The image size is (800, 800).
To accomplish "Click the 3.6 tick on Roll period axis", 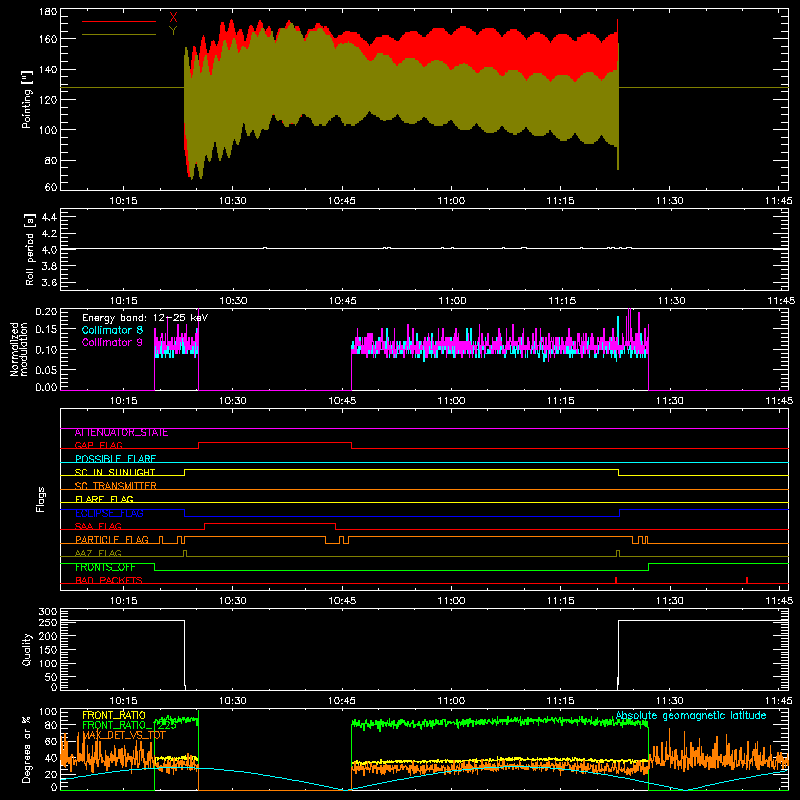I will tap(48, 282).
